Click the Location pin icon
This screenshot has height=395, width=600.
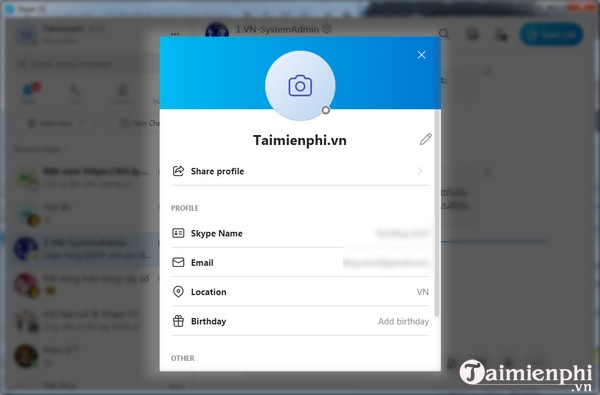pos(178,292)
